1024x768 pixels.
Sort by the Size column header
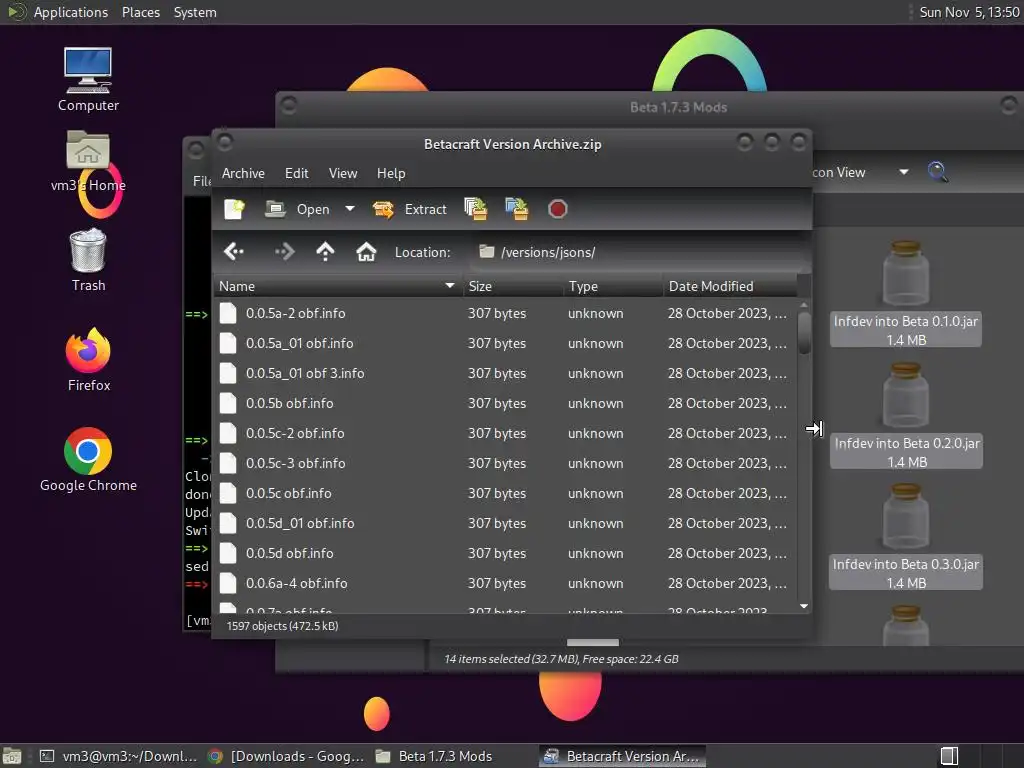tap(513, 286)
